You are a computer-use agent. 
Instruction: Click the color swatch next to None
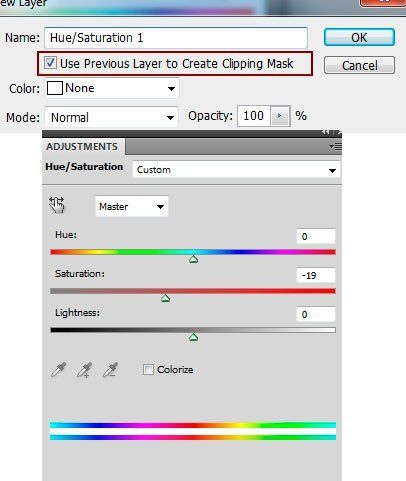[55, 88]
